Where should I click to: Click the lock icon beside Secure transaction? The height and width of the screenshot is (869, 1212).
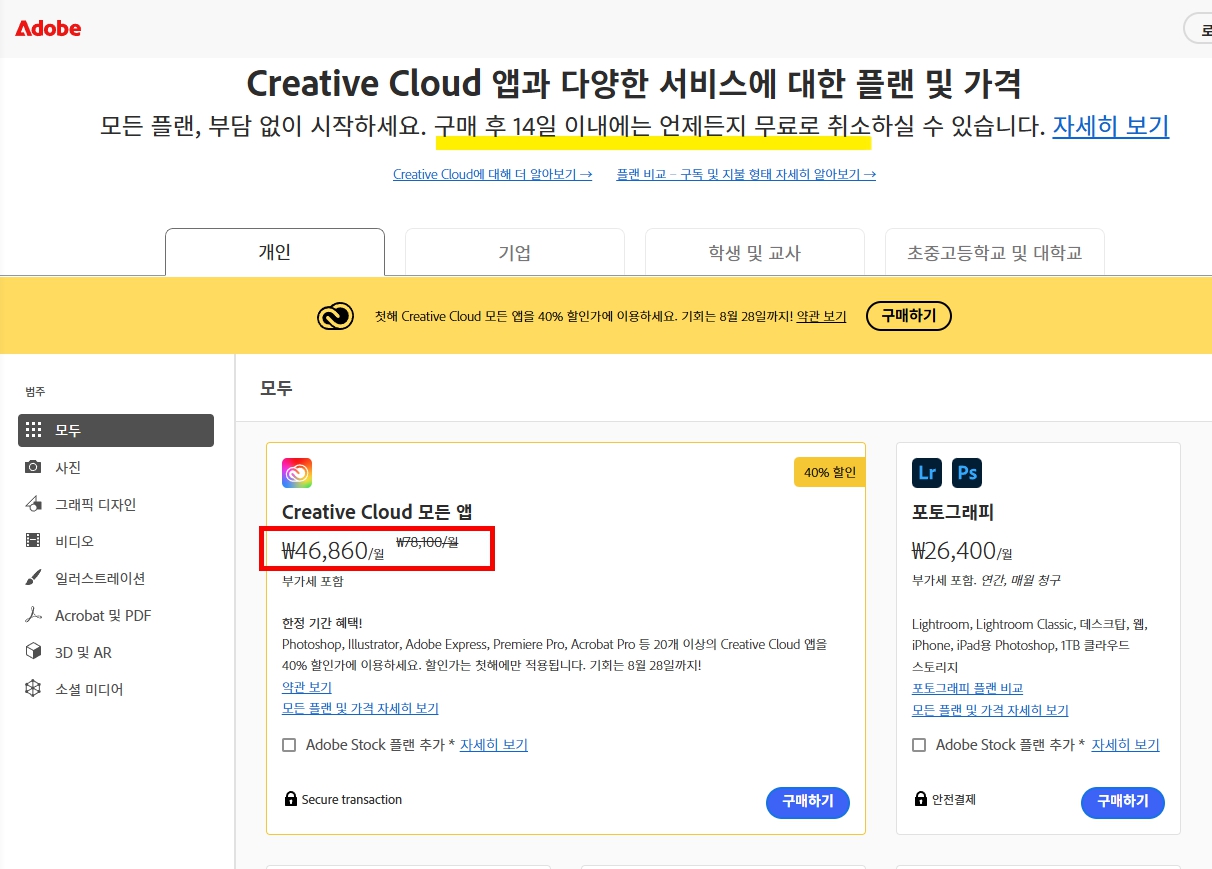point(291,799)
